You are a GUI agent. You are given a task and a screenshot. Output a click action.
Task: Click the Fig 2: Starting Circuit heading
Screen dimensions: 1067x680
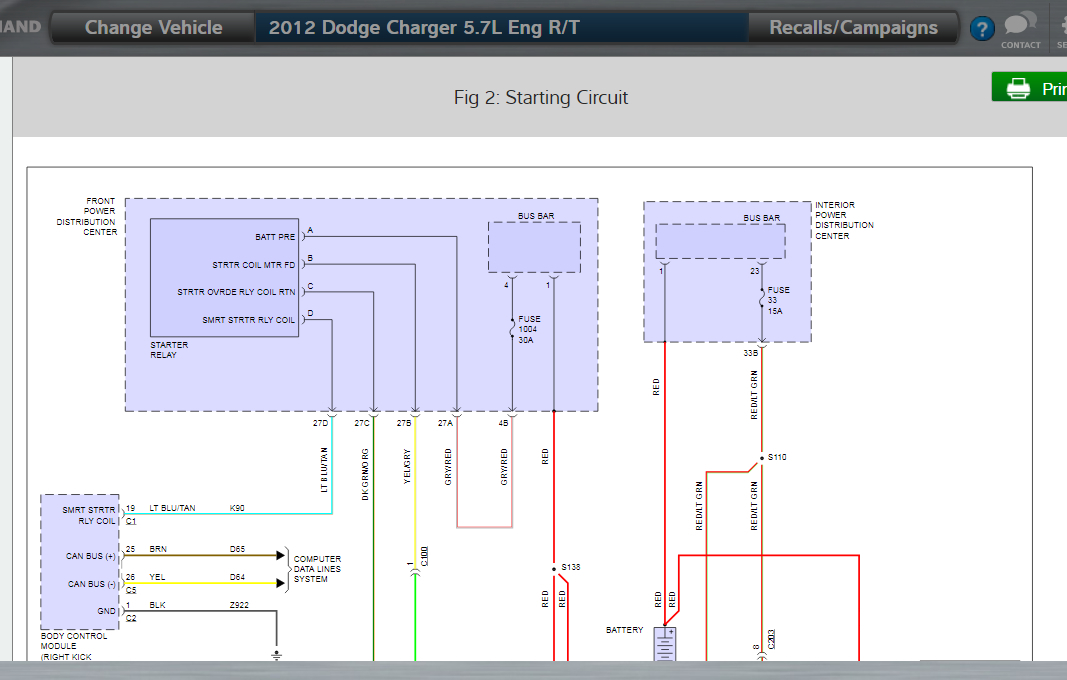(x=541, y=97)
